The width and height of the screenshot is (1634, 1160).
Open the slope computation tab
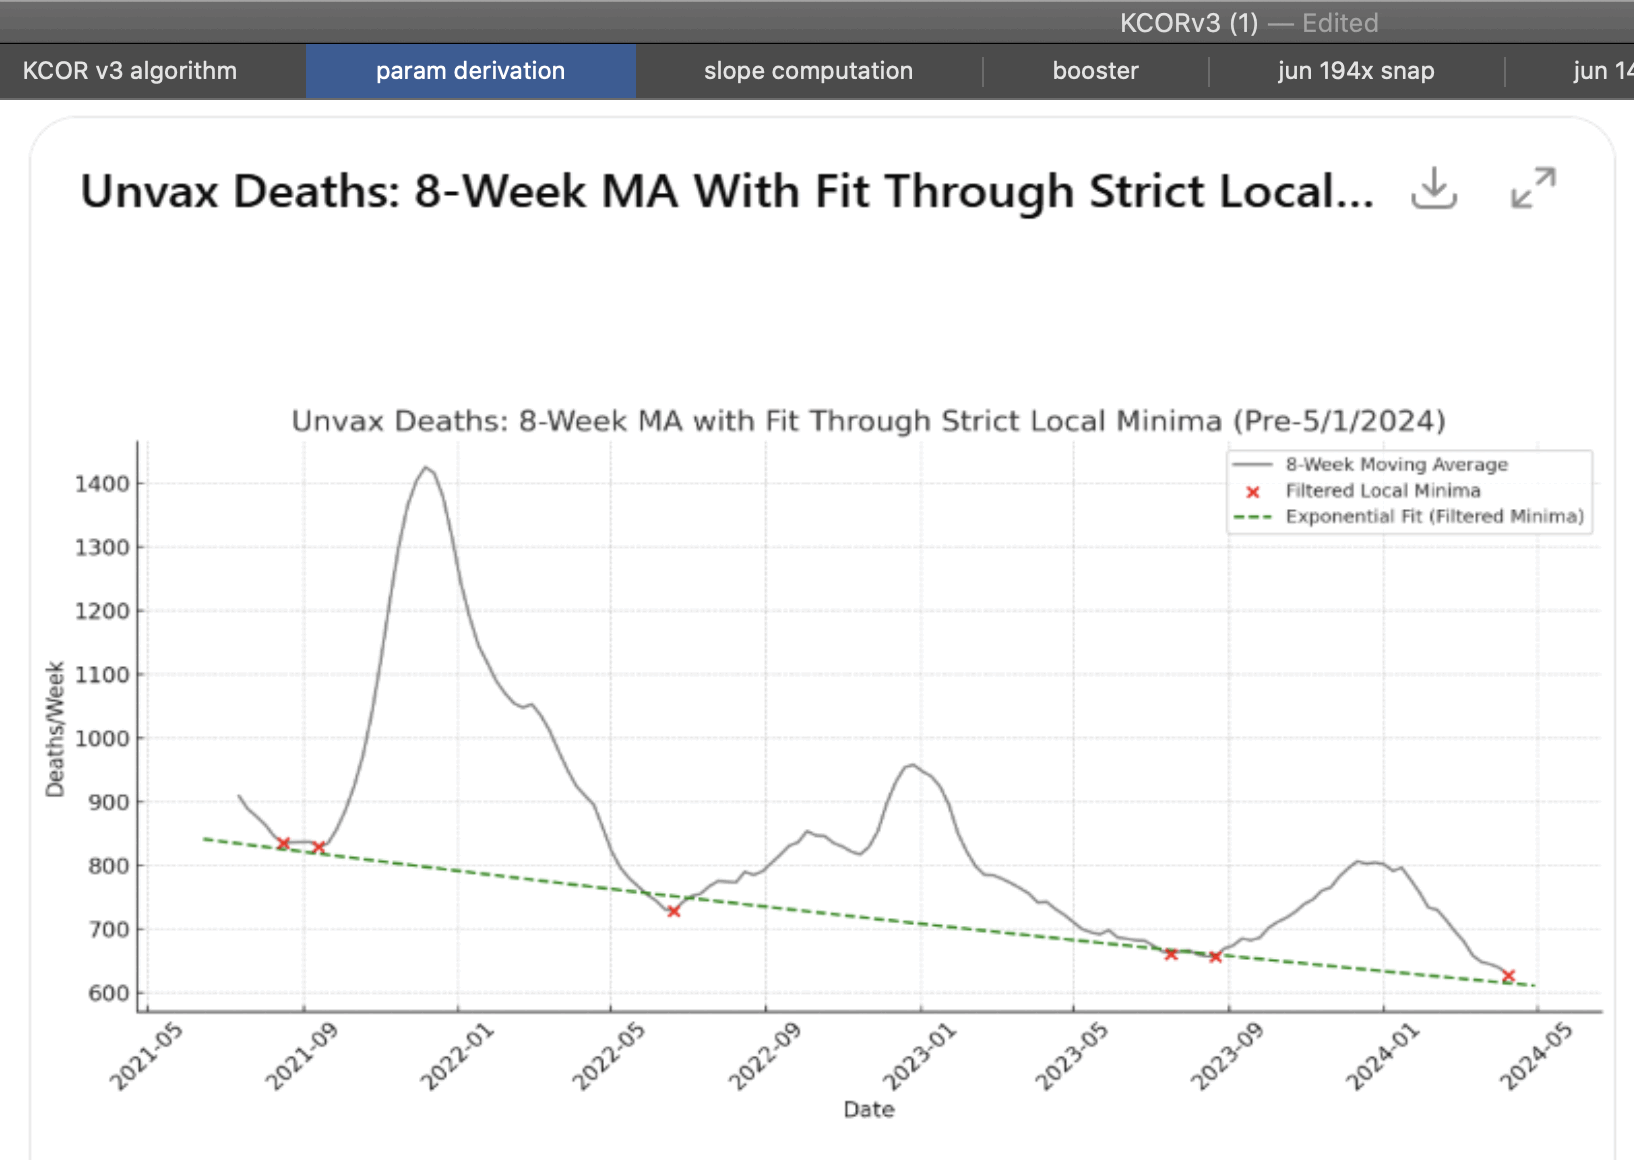coord(808,71)
